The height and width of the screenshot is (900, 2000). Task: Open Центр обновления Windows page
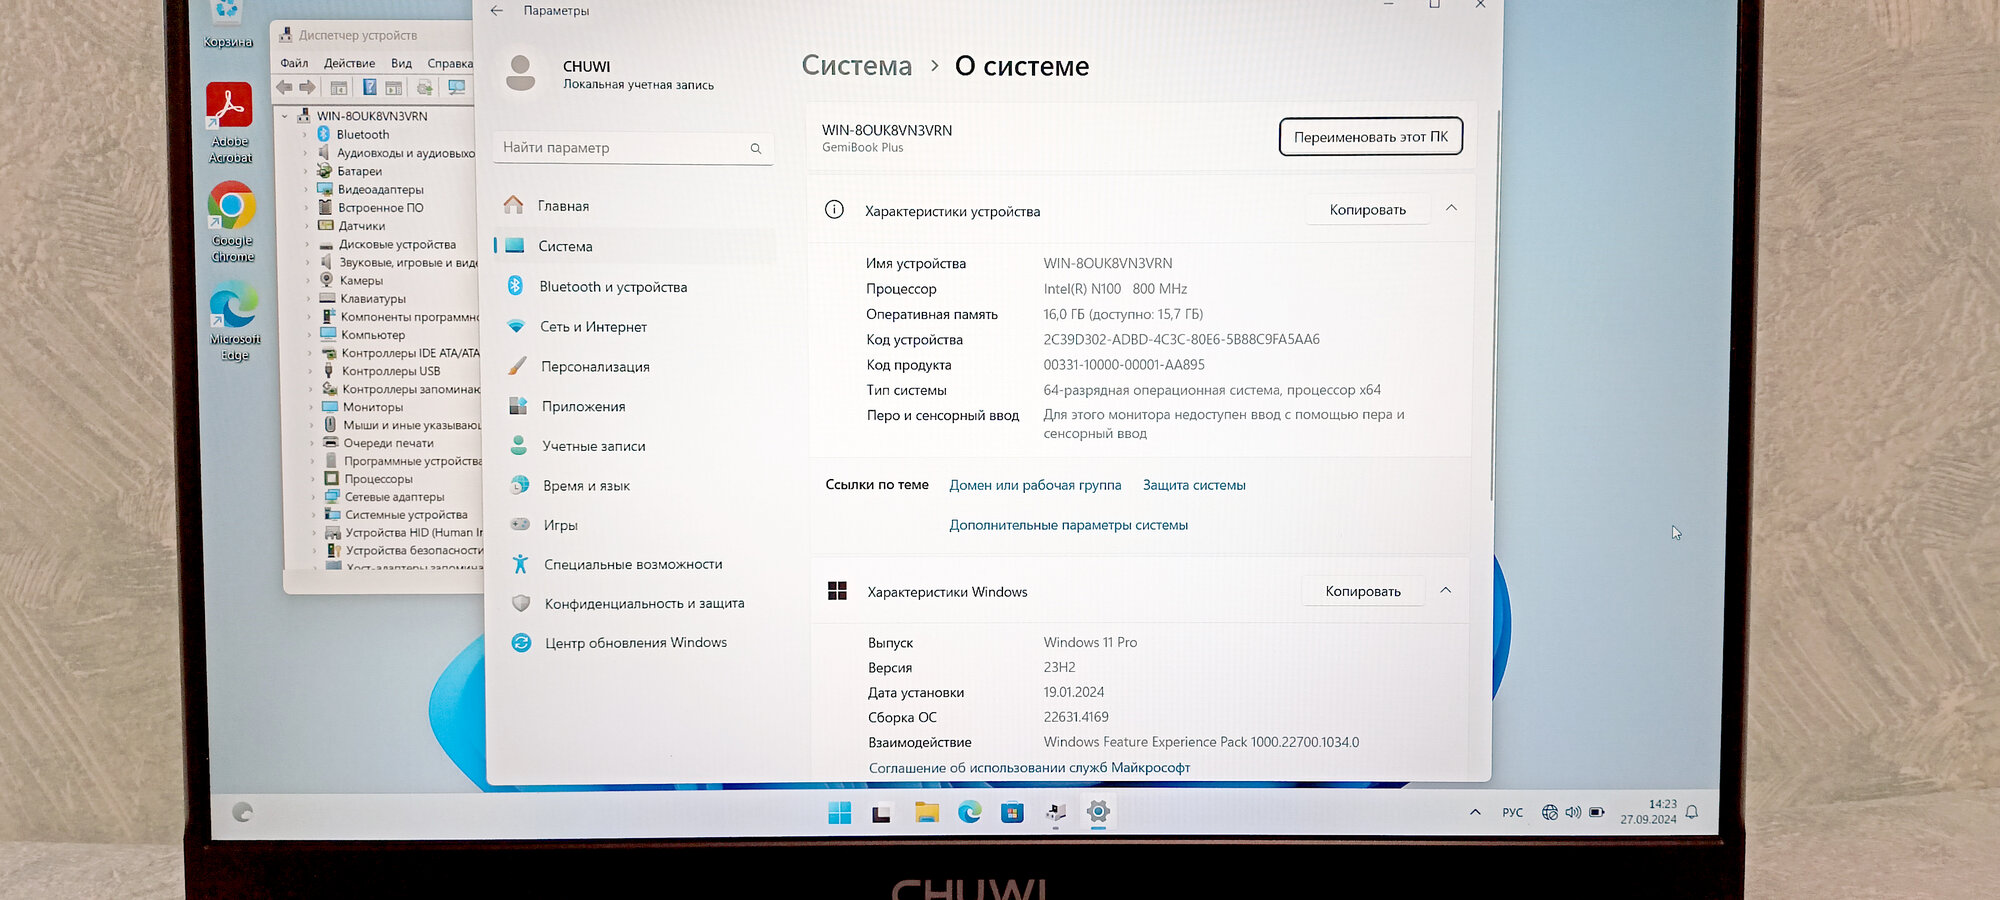[641, 643]
